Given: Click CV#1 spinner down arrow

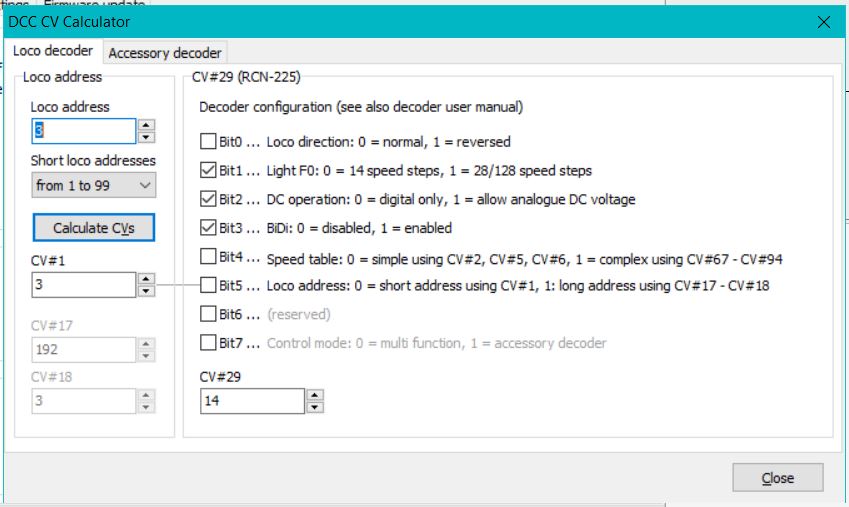Looking at the screenshot, I should (146, 291).
